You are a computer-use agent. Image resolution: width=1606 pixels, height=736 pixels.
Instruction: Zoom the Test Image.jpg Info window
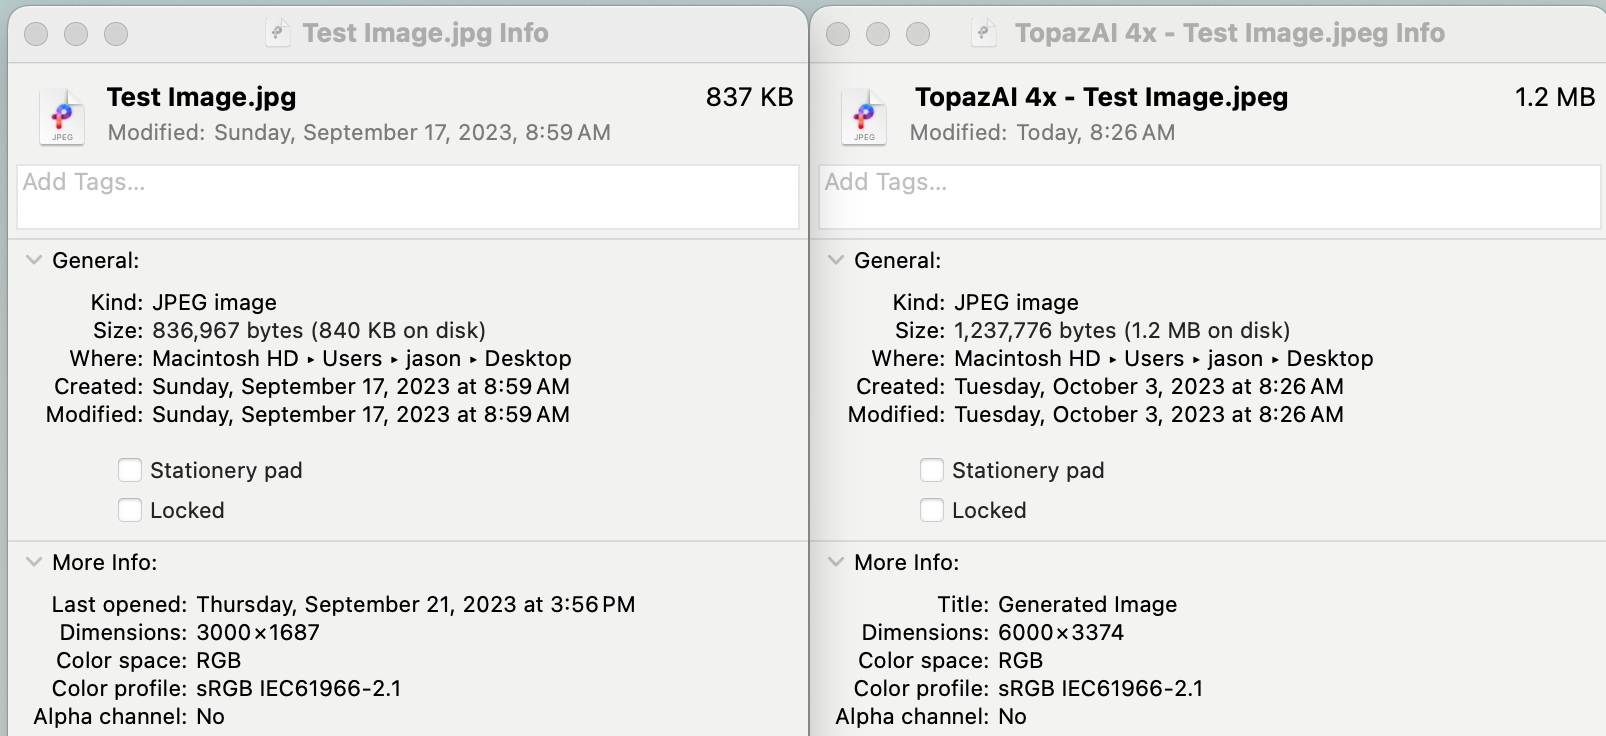click(116, 34)
